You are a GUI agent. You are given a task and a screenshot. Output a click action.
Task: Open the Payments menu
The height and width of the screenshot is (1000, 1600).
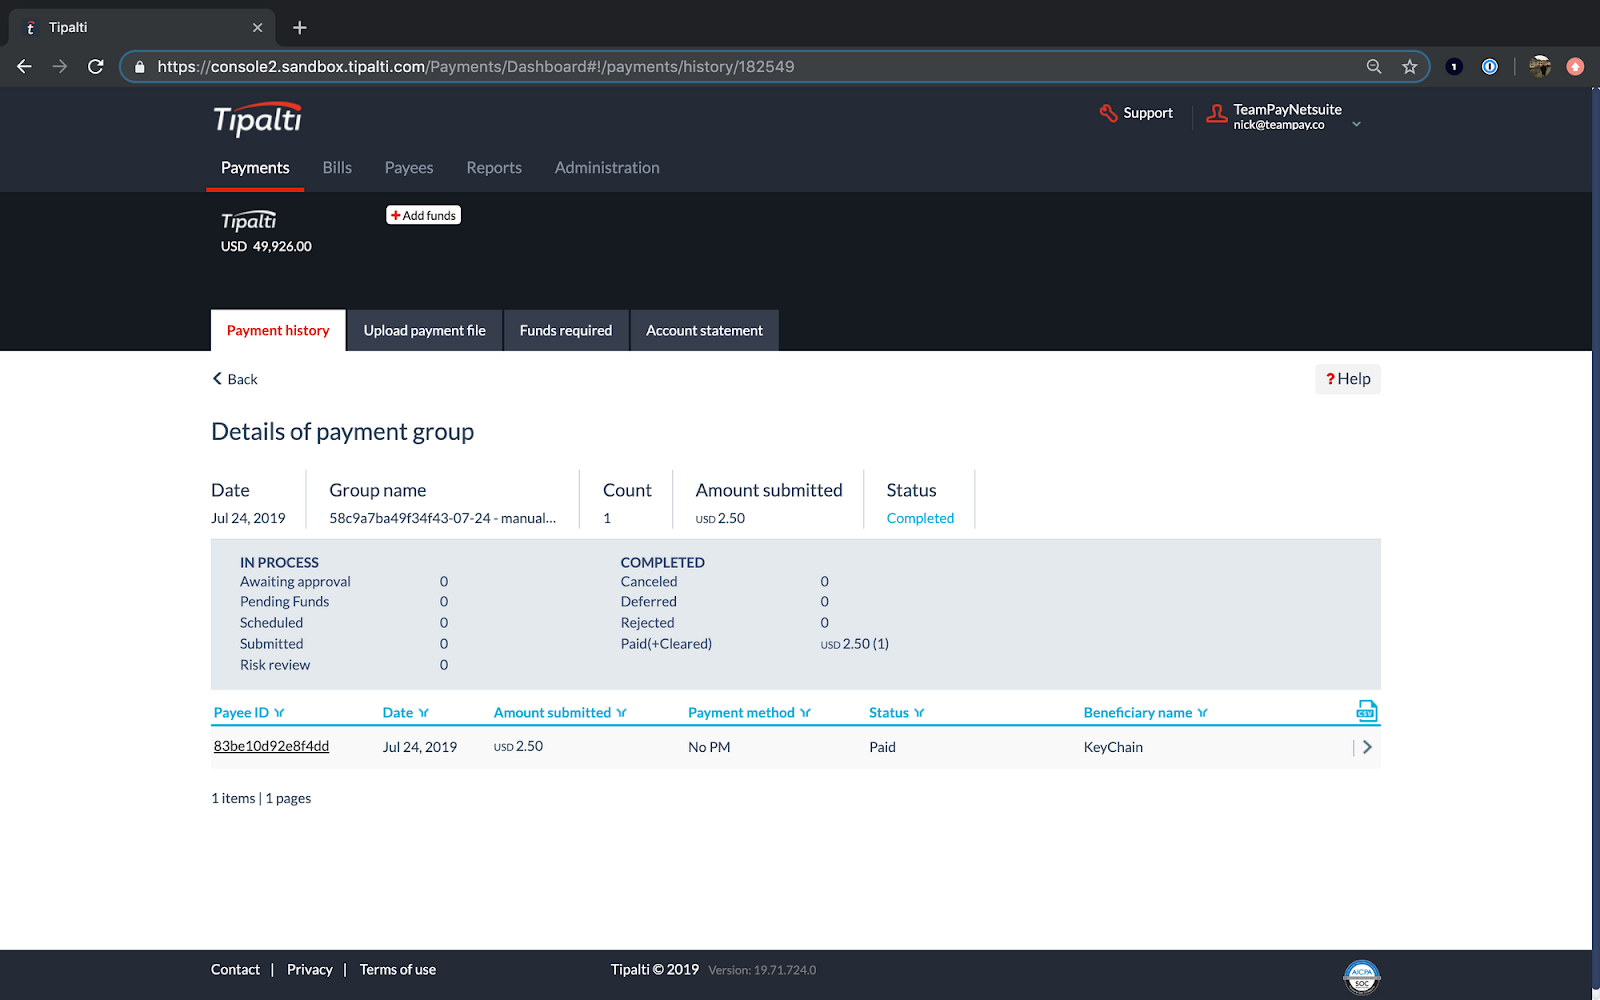[x=255, y=168]
